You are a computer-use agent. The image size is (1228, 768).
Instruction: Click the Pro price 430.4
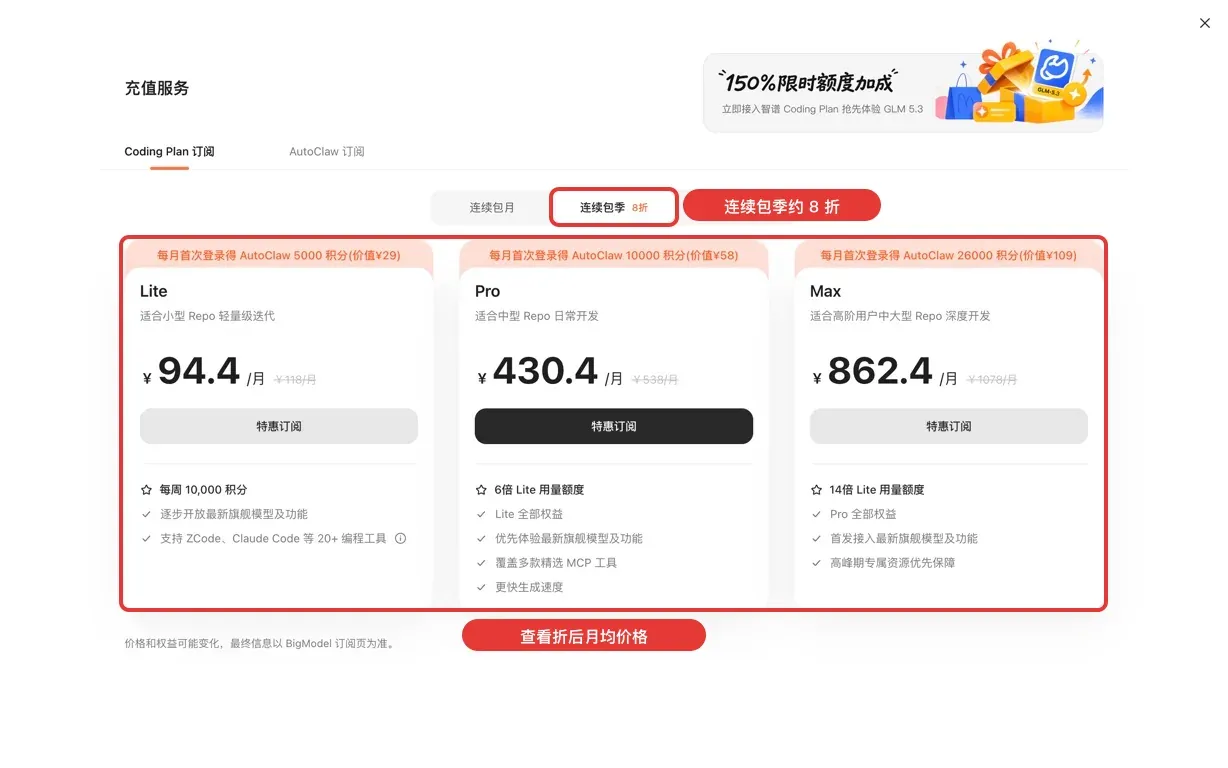pyautogui.click(x=545, y=371)
